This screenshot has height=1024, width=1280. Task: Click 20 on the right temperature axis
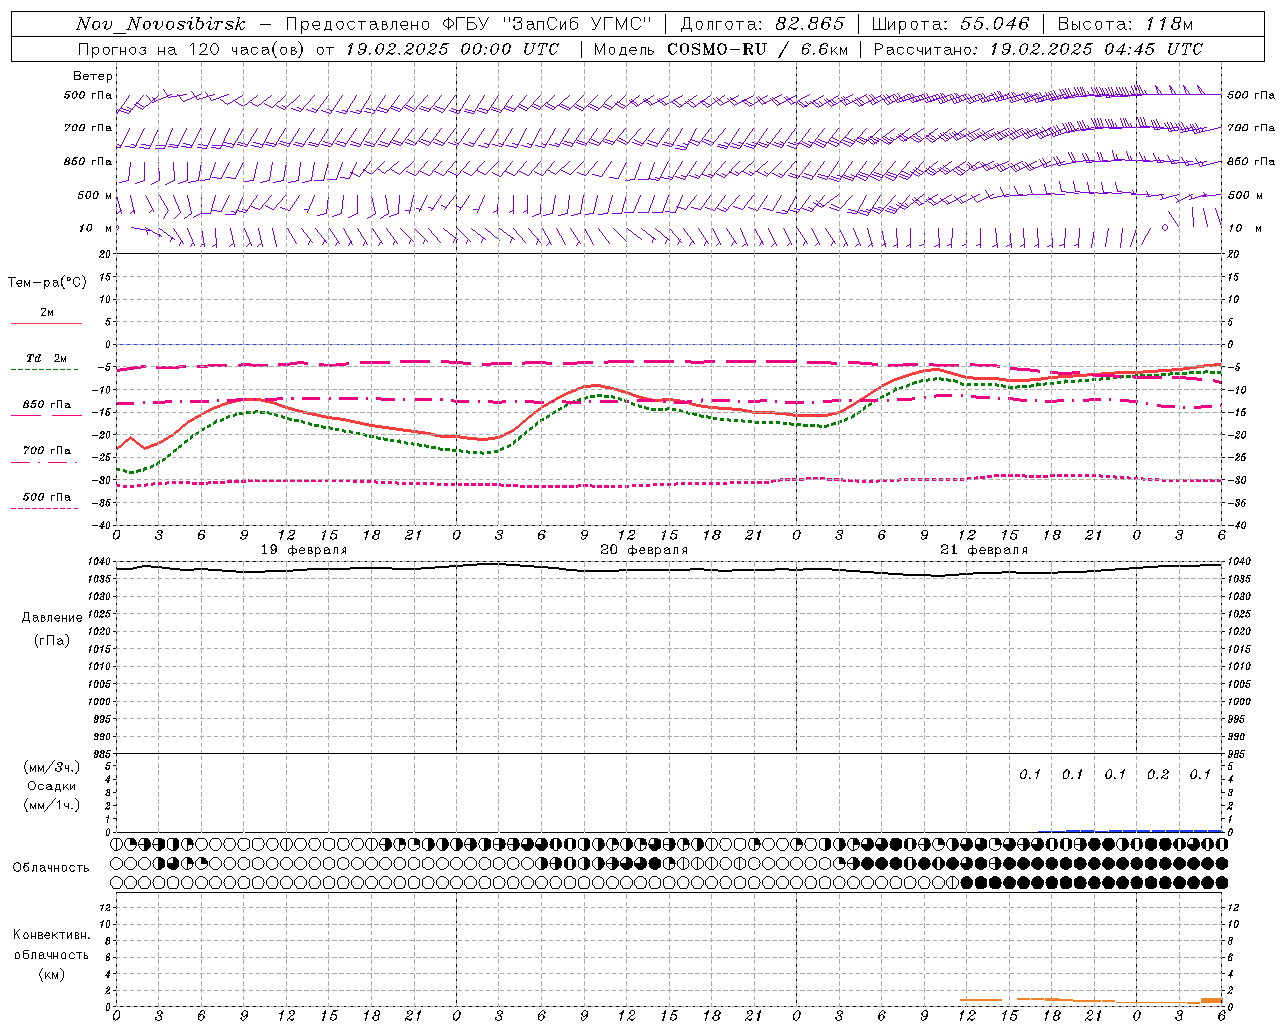click(x=1233, y=254)
